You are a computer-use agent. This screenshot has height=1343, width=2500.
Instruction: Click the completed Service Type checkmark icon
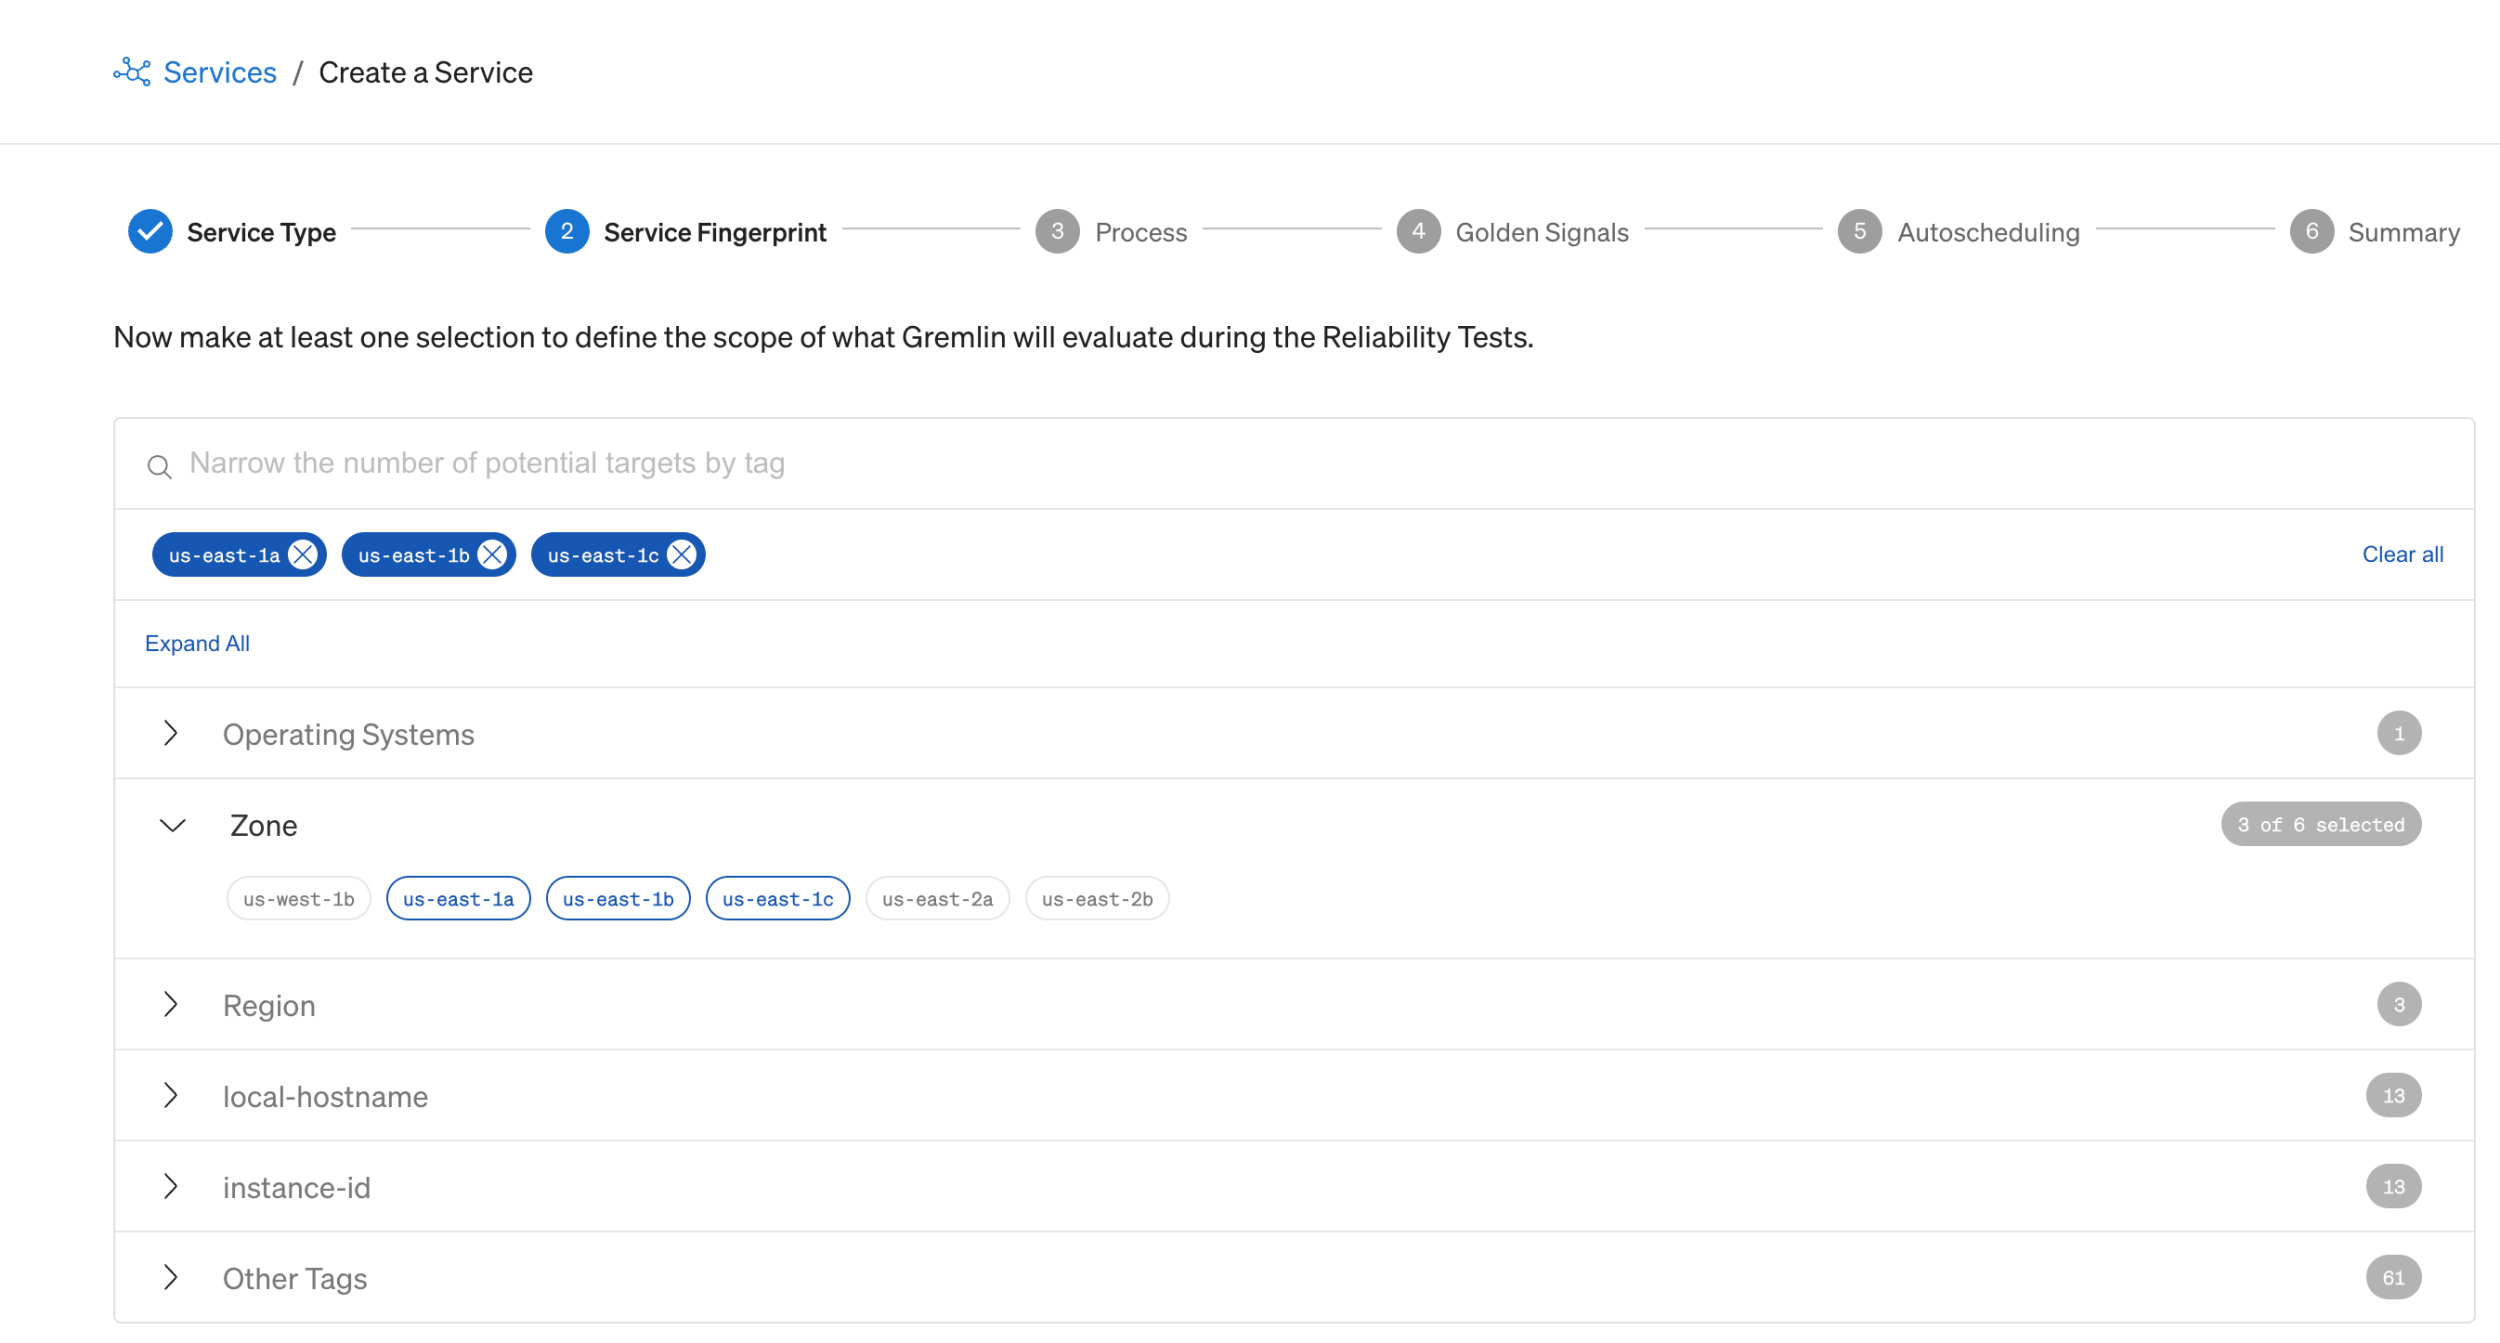tap(151, 231)
